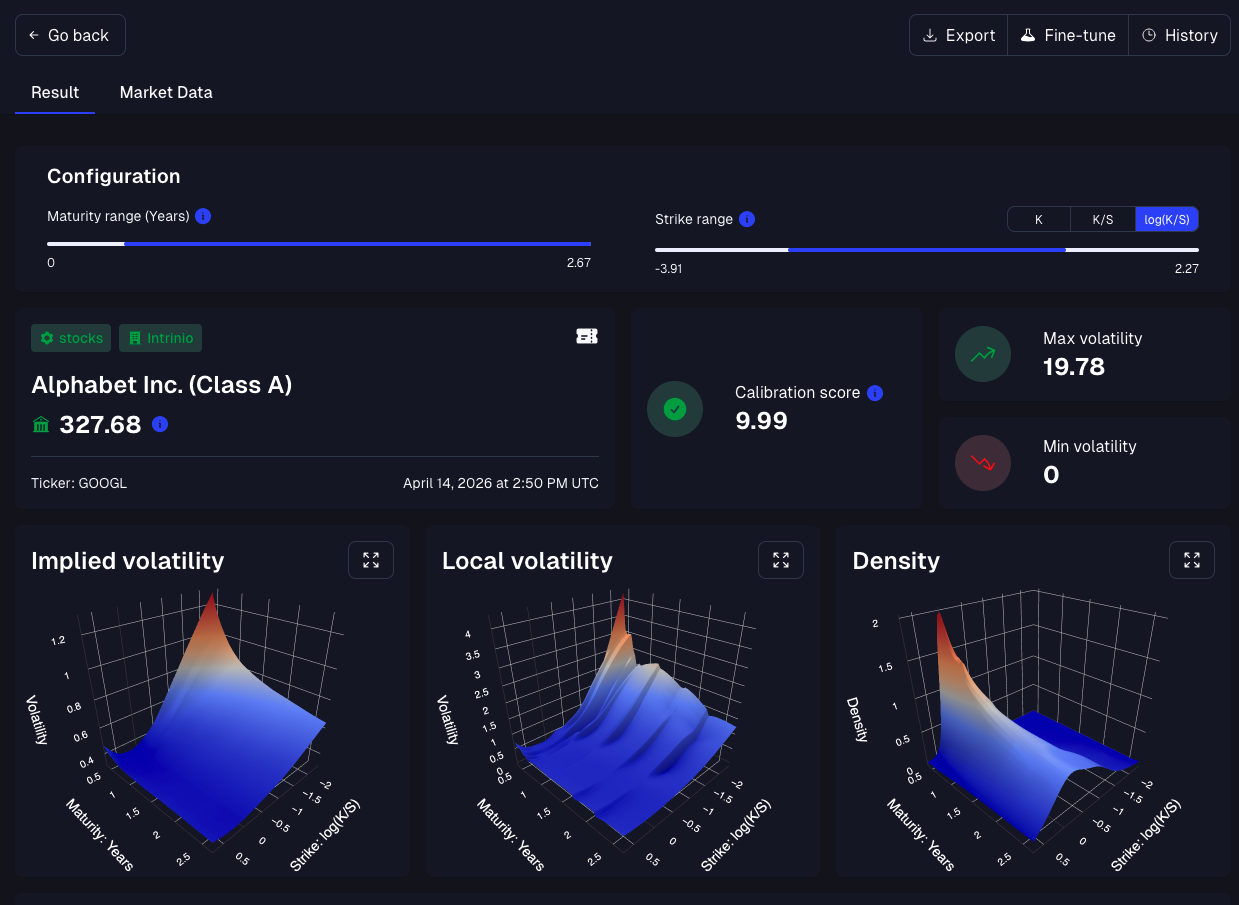1239x905 pixels.
Task: Click the stocks tag
Action: (x=71, y=338)
